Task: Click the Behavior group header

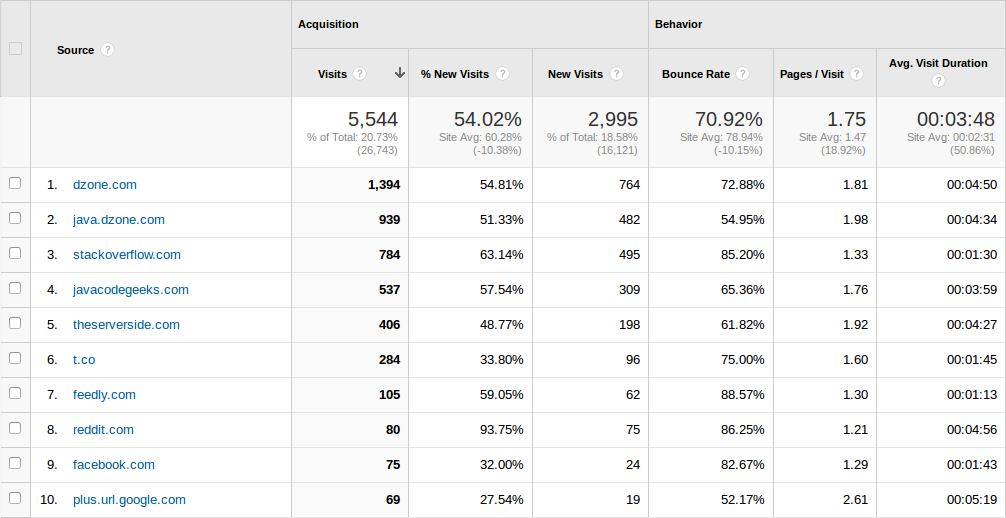Action: [678, 24]
